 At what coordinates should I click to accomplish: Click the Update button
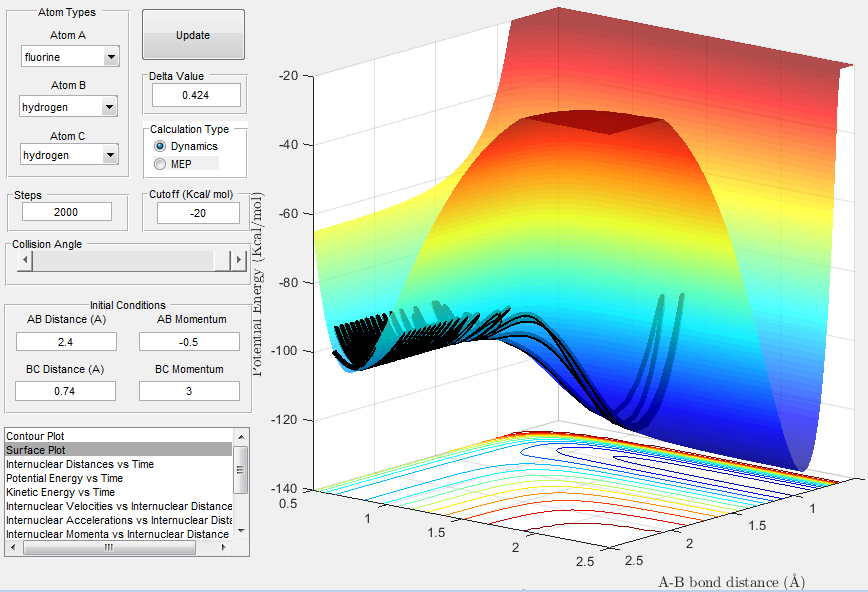pos(193,35)
